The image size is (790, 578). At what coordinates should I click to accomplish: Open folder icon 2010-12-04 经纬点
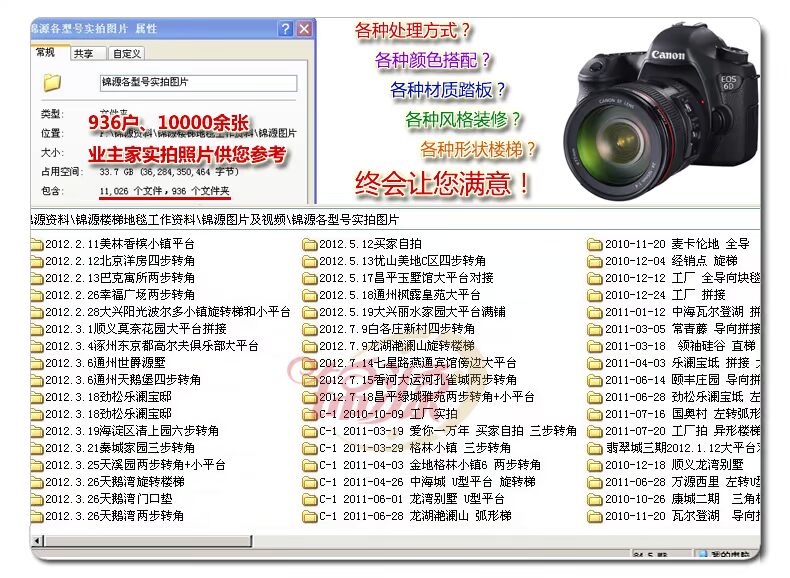click(x=595, y=262)
